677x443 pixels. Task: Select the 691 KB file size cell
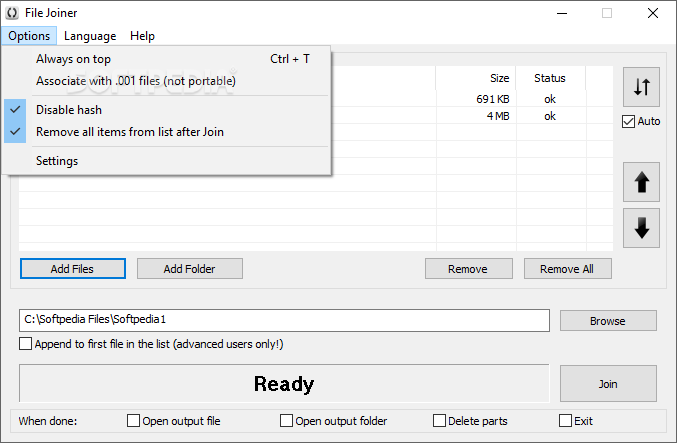click(476, 99)
